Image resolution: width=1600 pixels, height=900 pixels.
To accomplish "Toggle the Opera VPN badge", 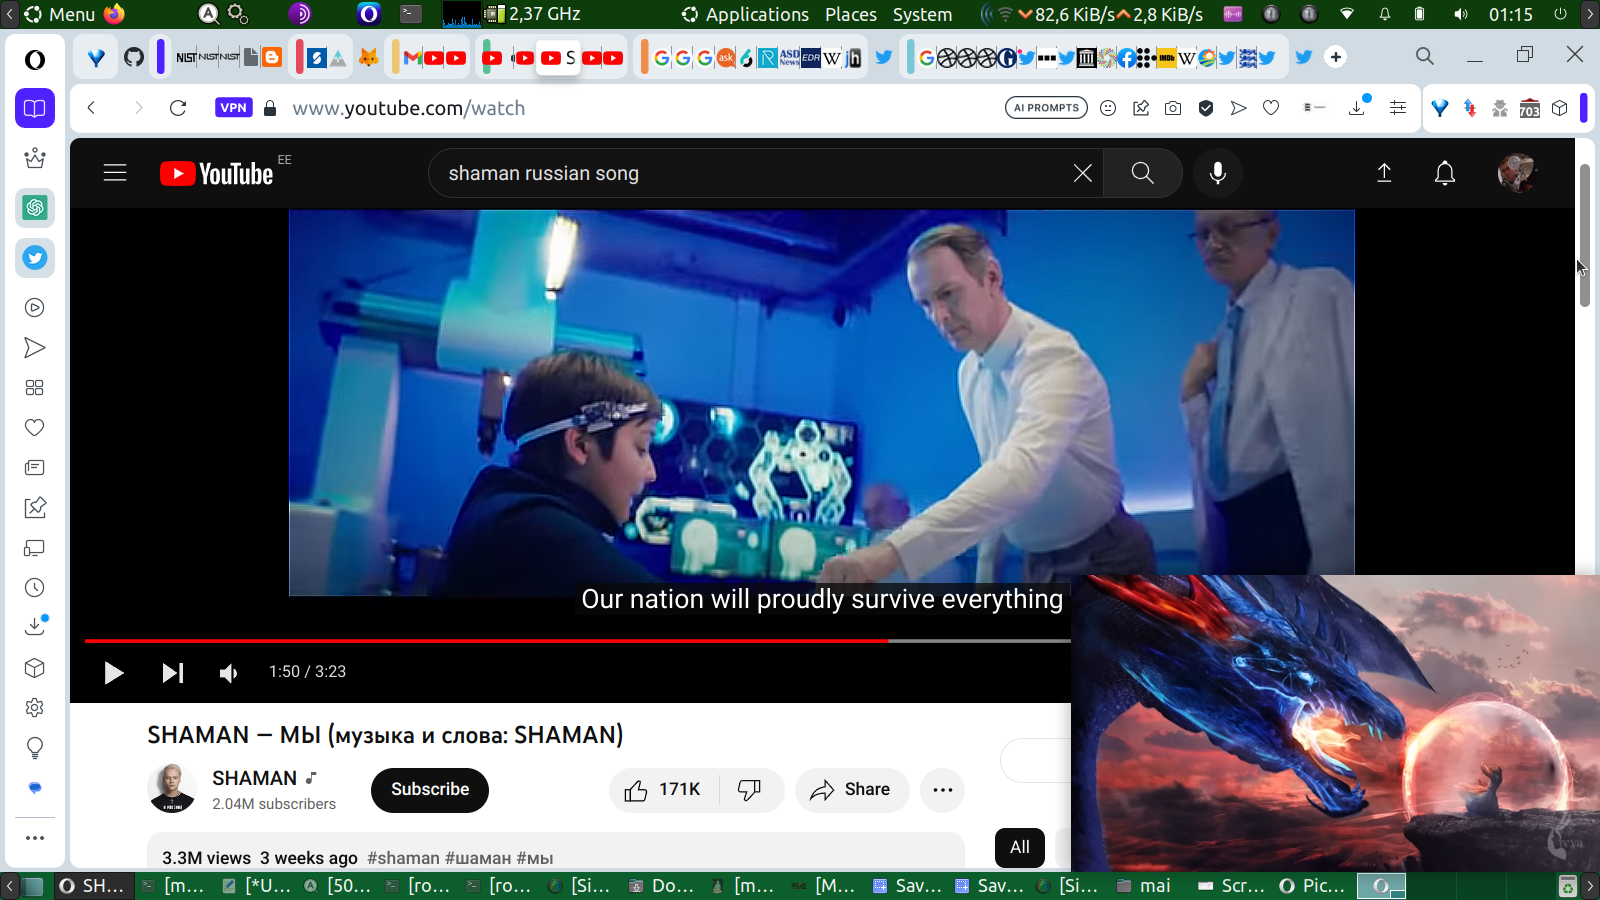I will coord(233,108).
